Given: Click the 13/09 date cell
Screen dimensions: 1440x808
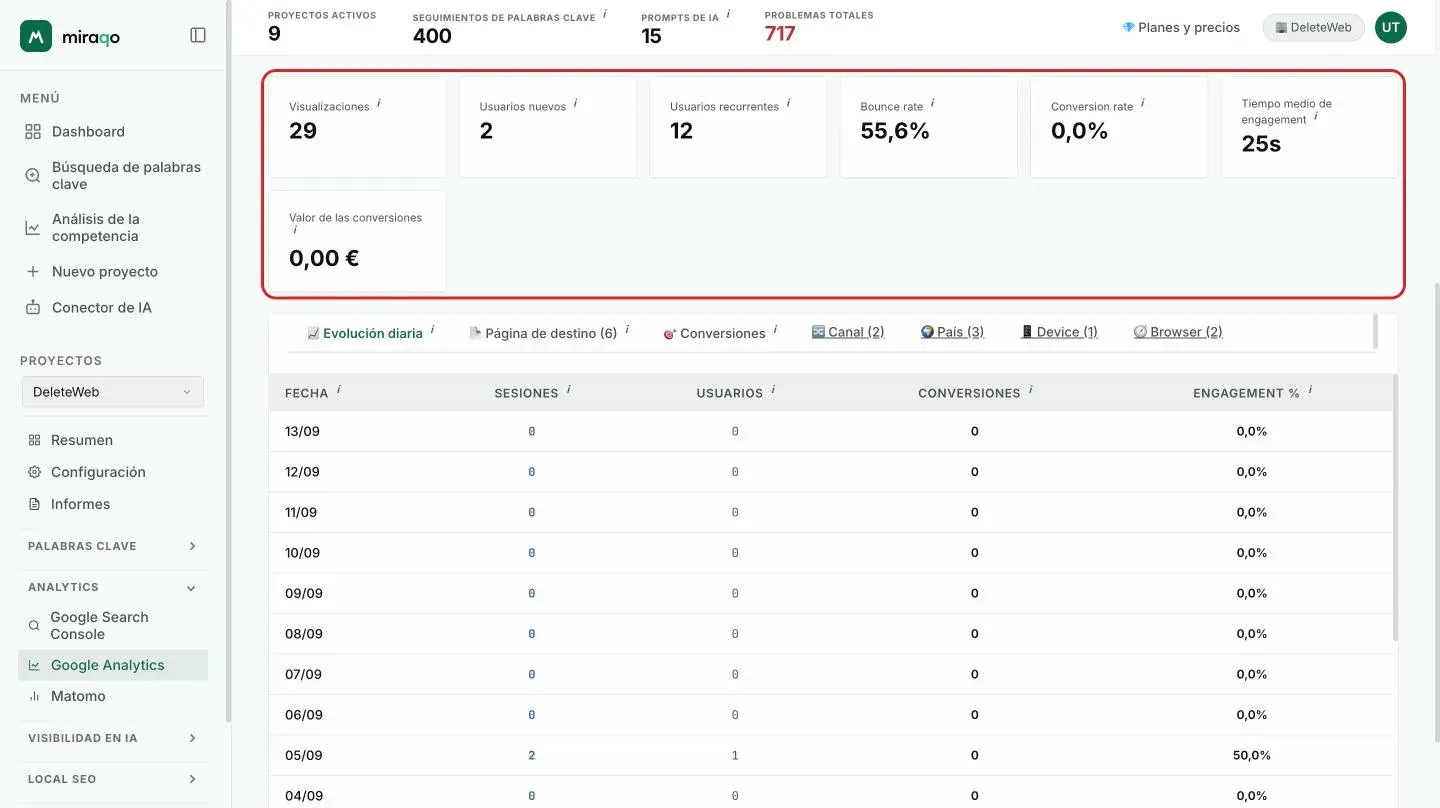Looking at the screenshot, I should [x=303, y=431].
